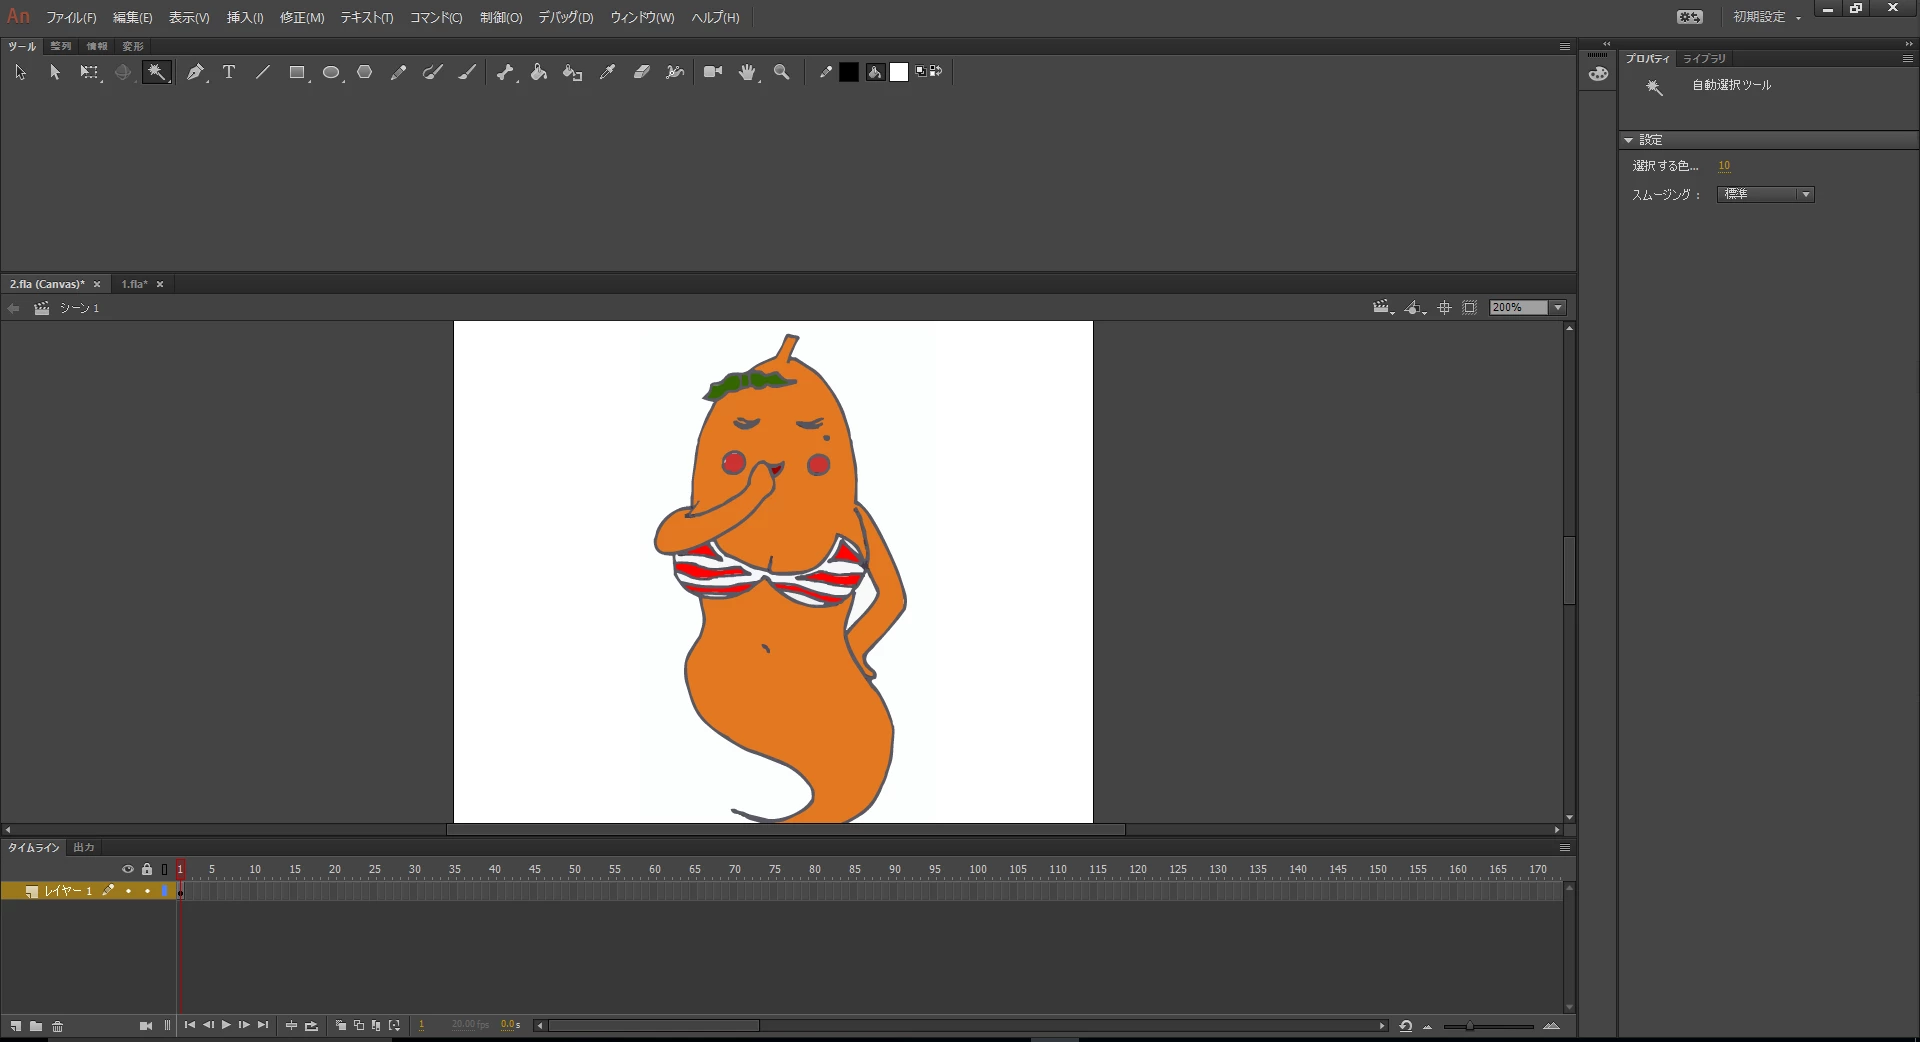Screen dimensions: 1920x1042
Task: Select the Oval tool
Action: tap(331, 72)
